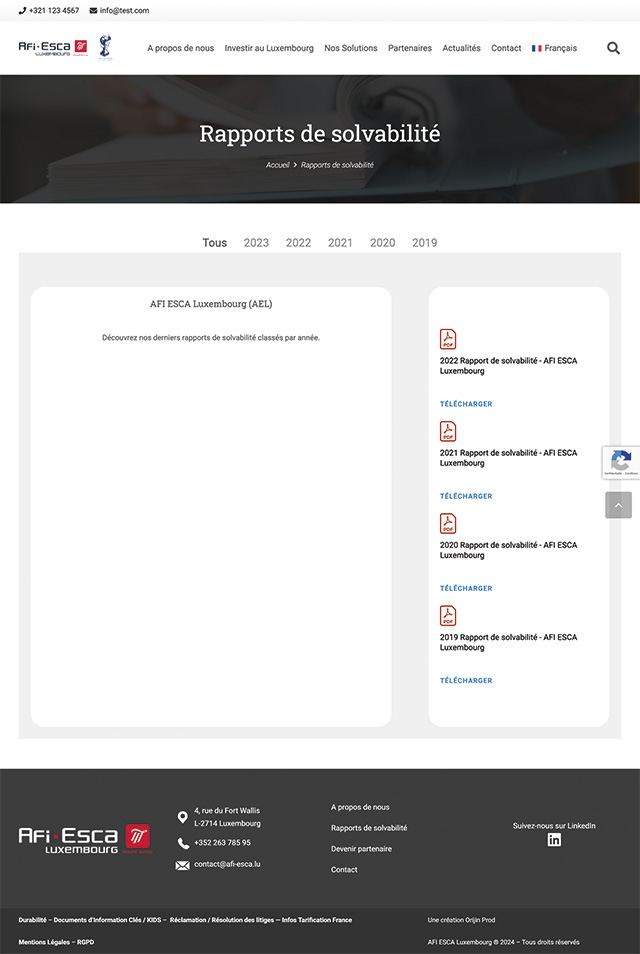Select the 2021 filter tab

[340, 243]
